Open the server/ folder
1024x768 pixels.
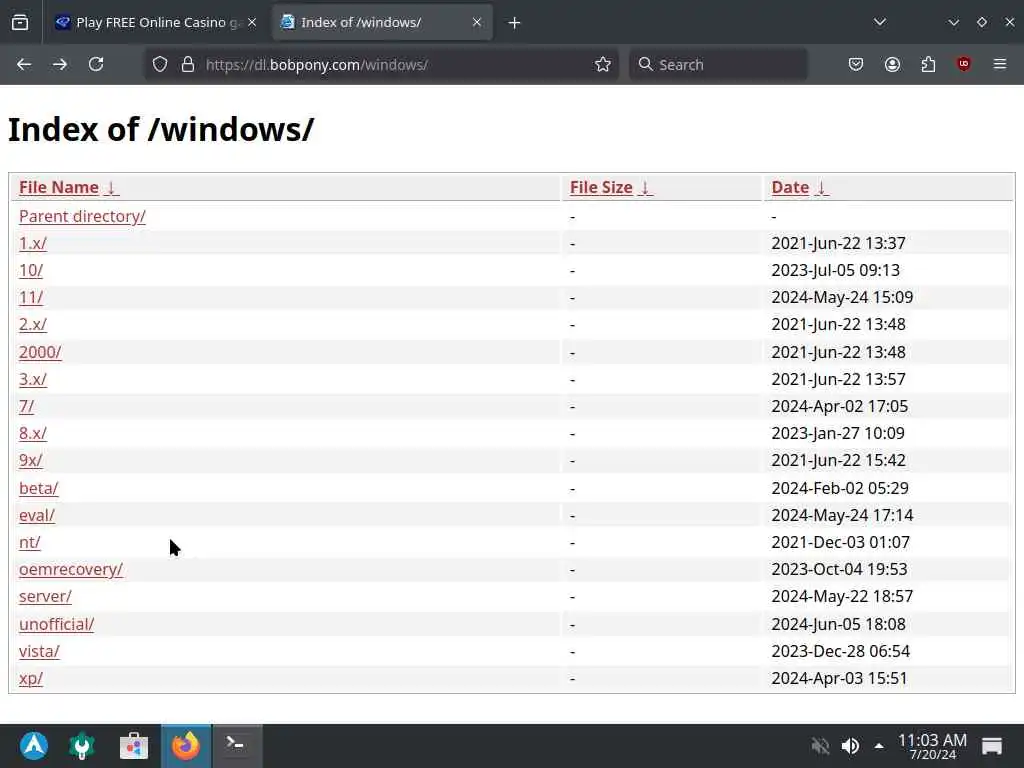tap(45, 596)
